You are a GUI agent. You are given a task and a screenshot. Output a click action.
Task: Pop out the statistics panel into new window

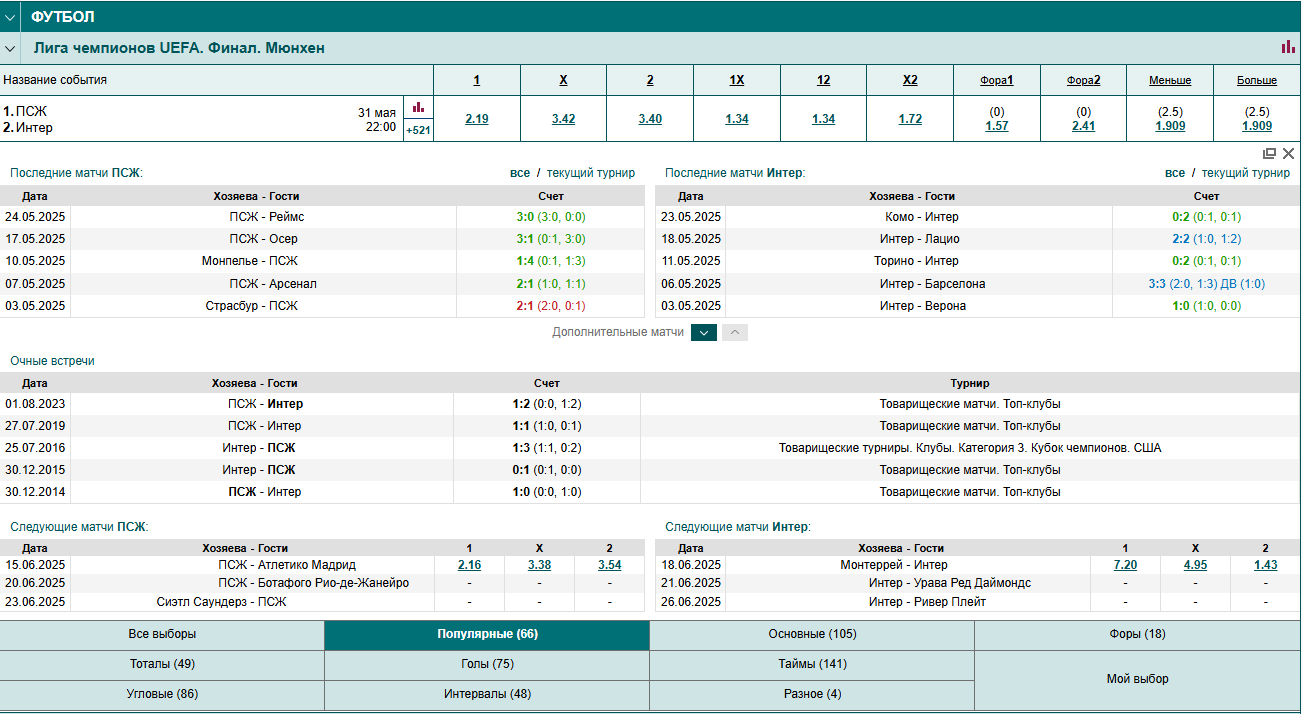tap(1269, 153)
